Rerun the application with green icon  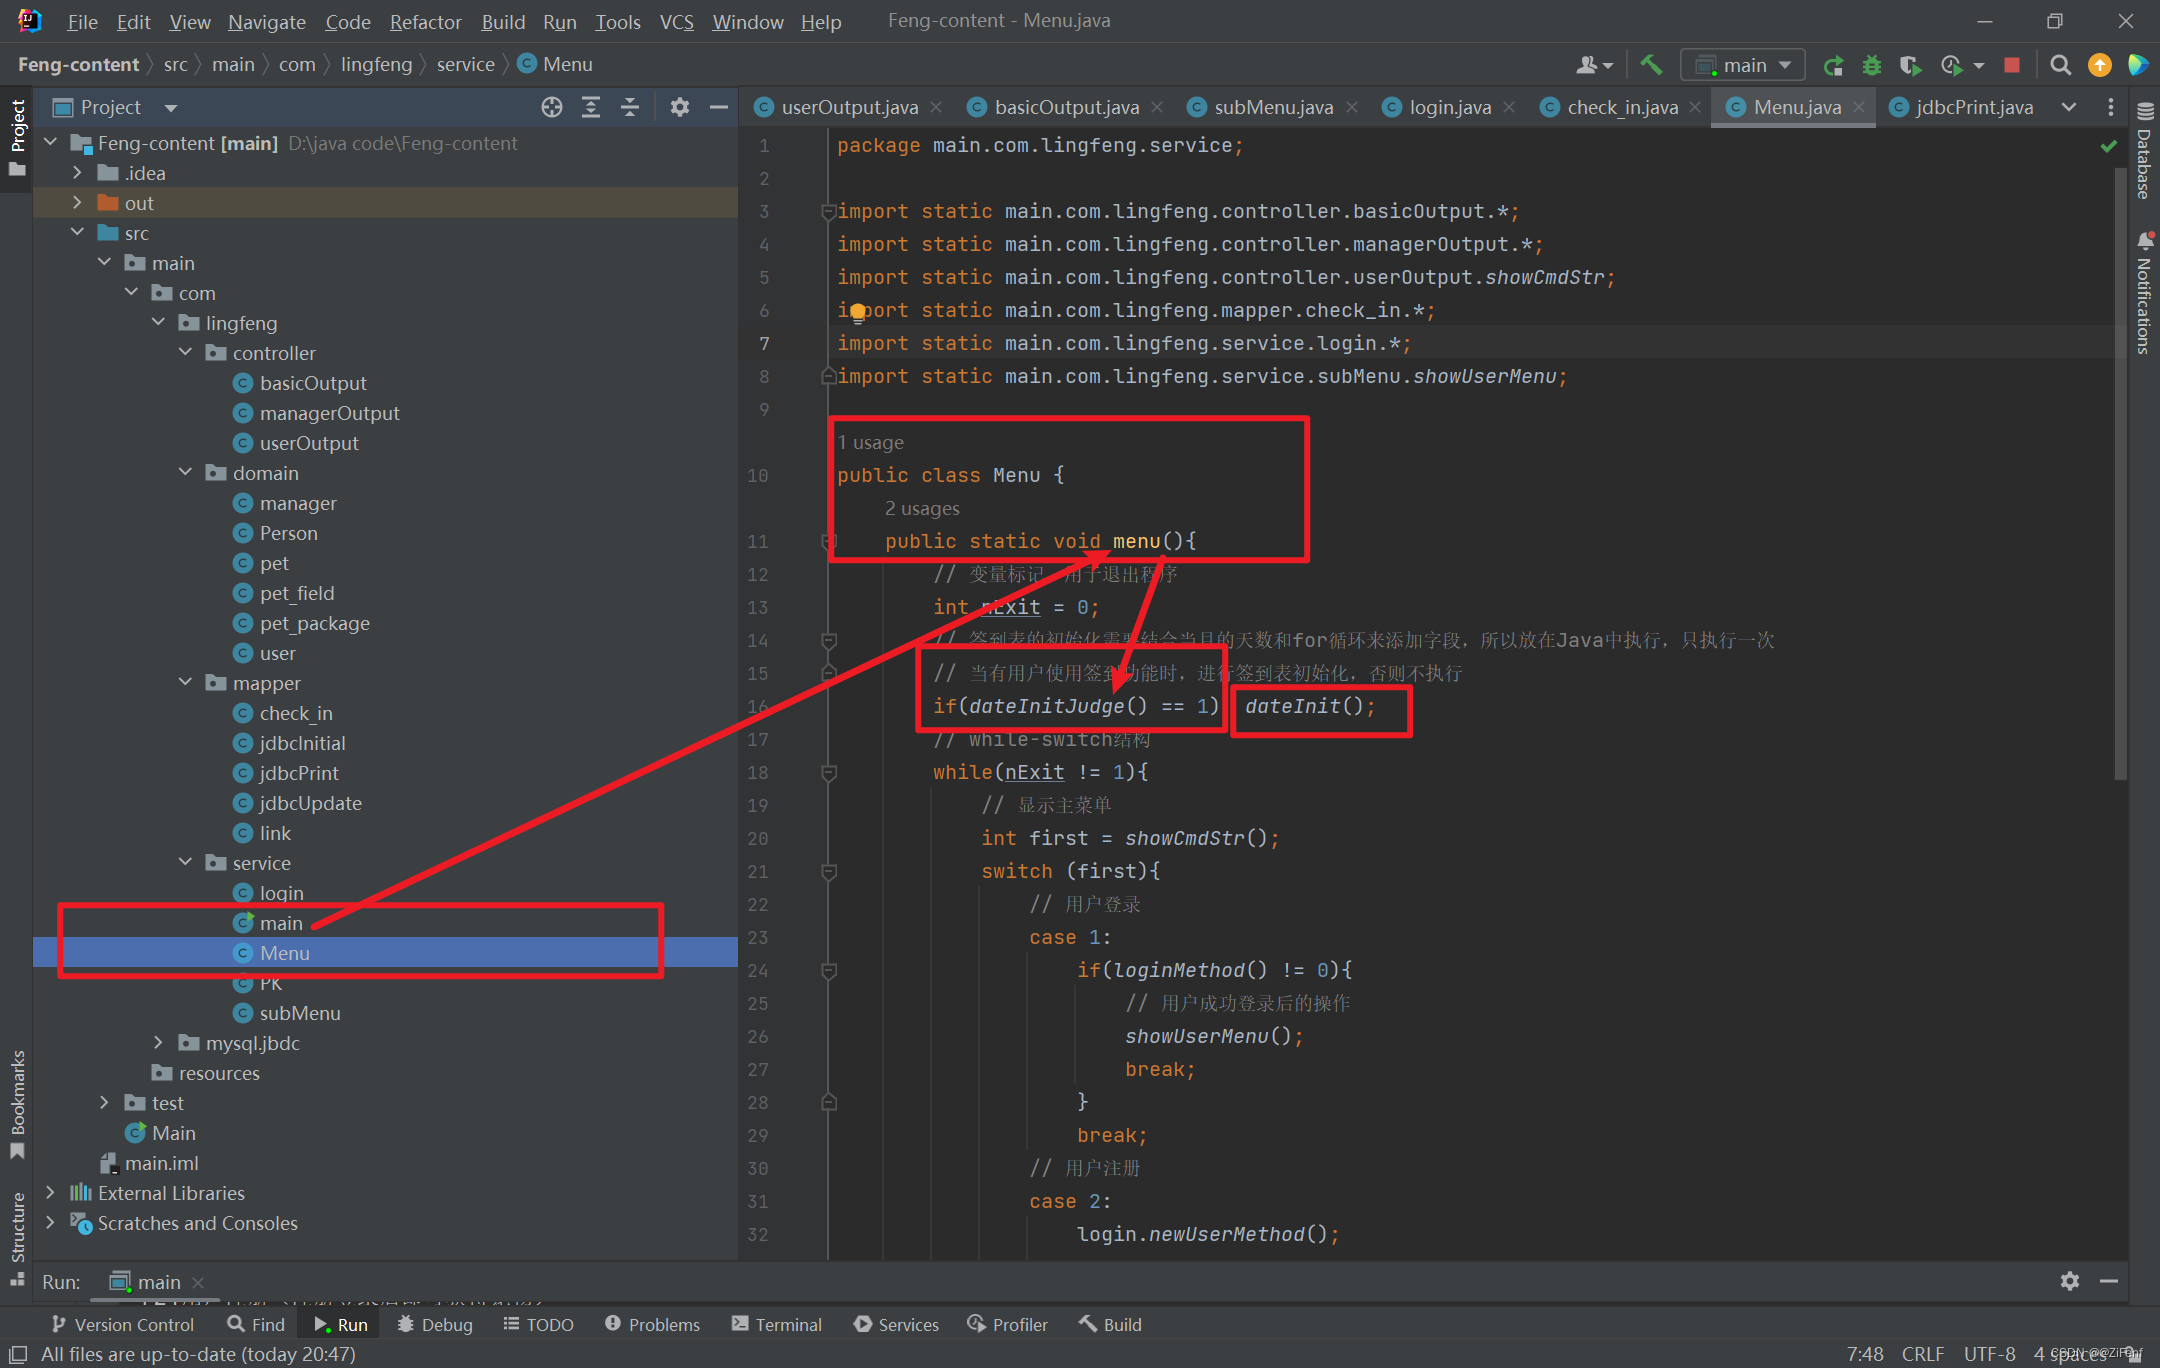pos(1833,65)
